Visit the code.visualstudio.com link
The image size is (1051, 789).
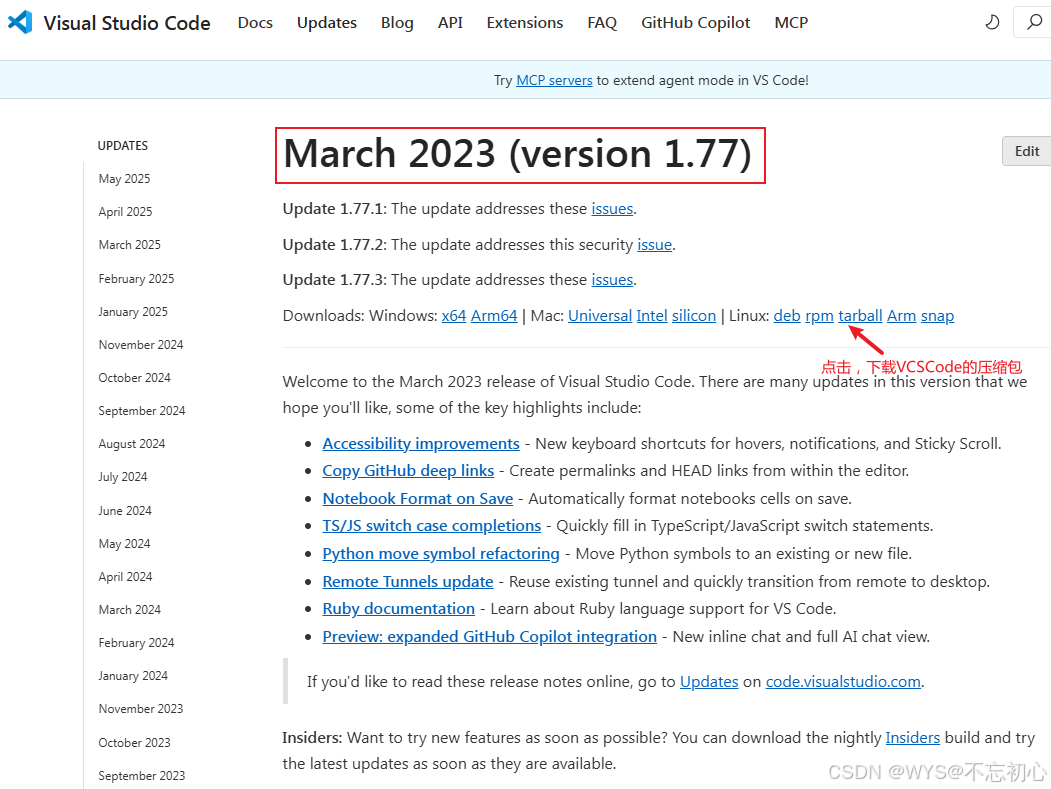point(843,682)
